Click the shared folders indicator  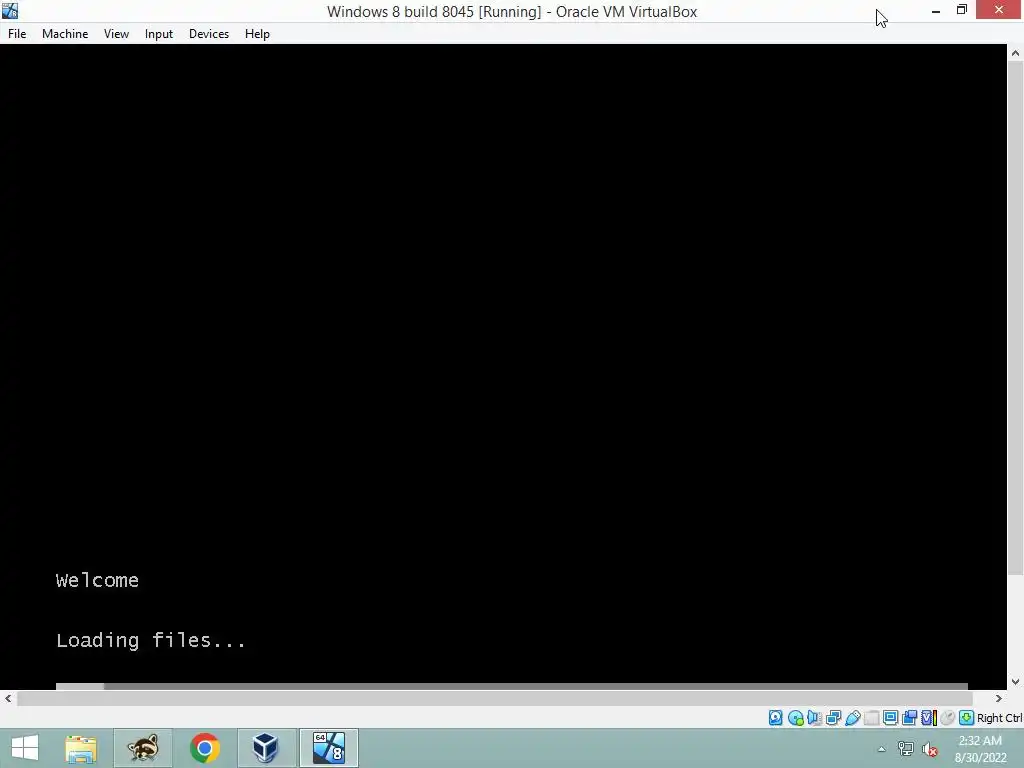click(x=871, y=718)
